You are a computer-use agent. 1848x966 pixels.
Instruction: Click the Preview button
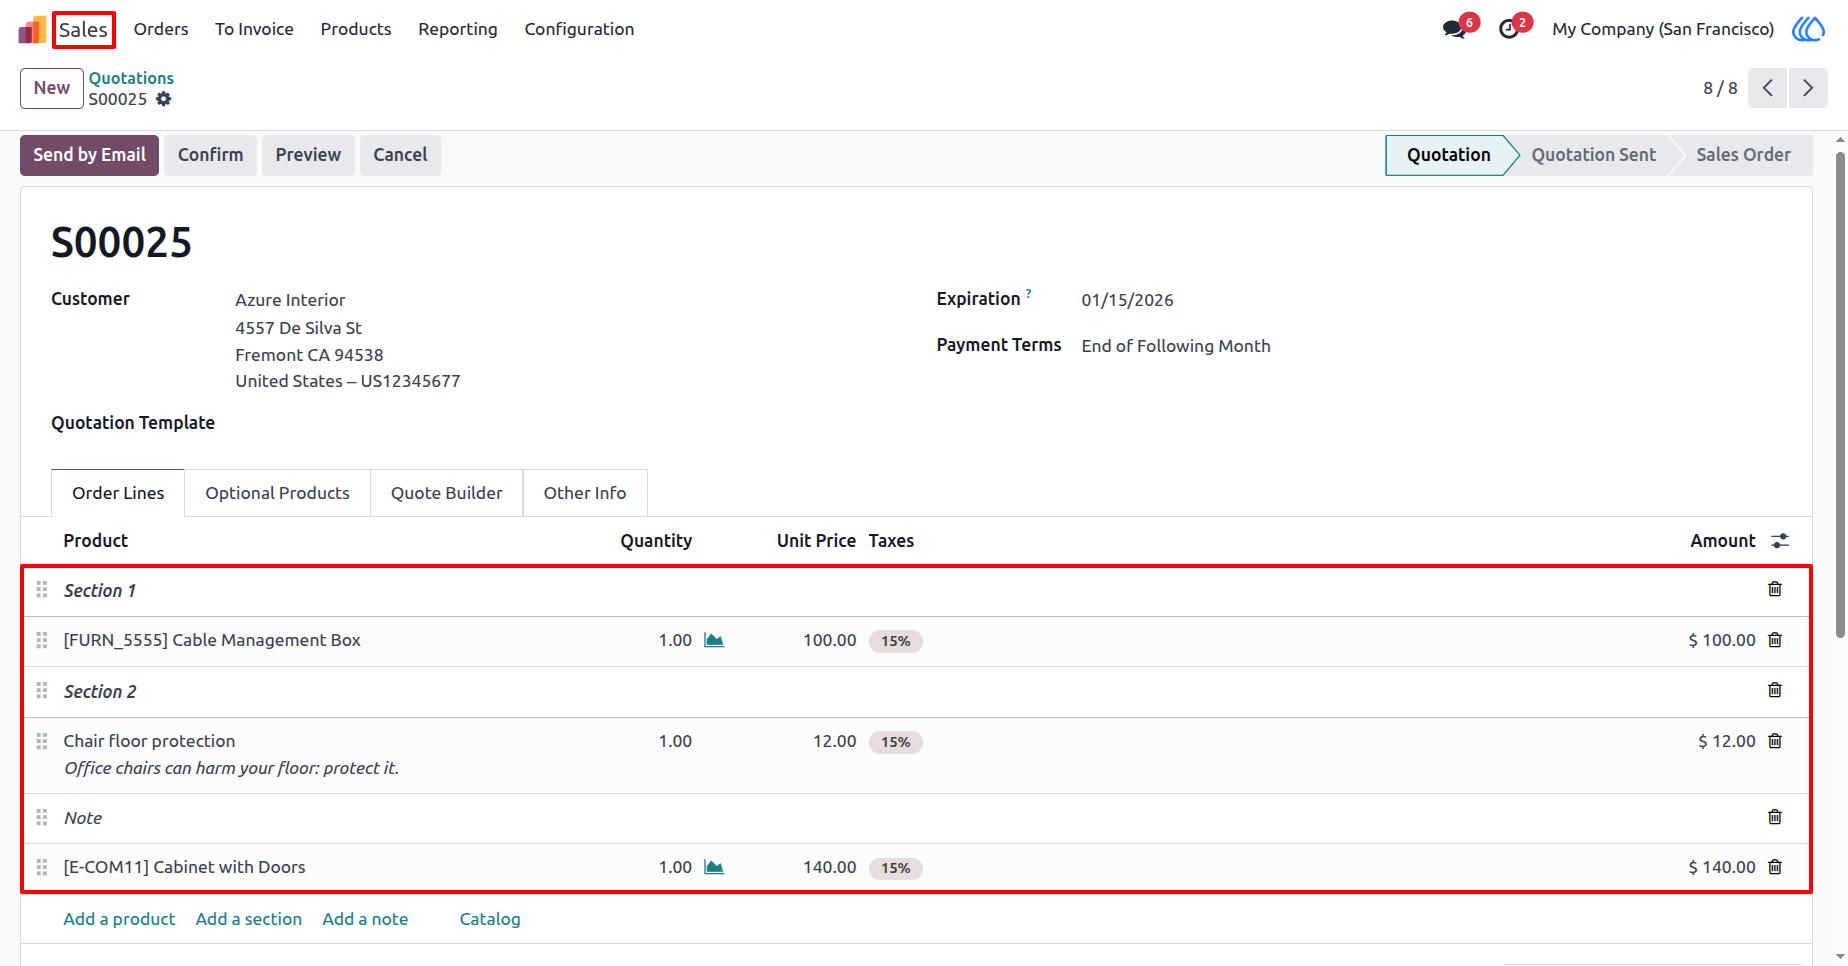(308, 155)
